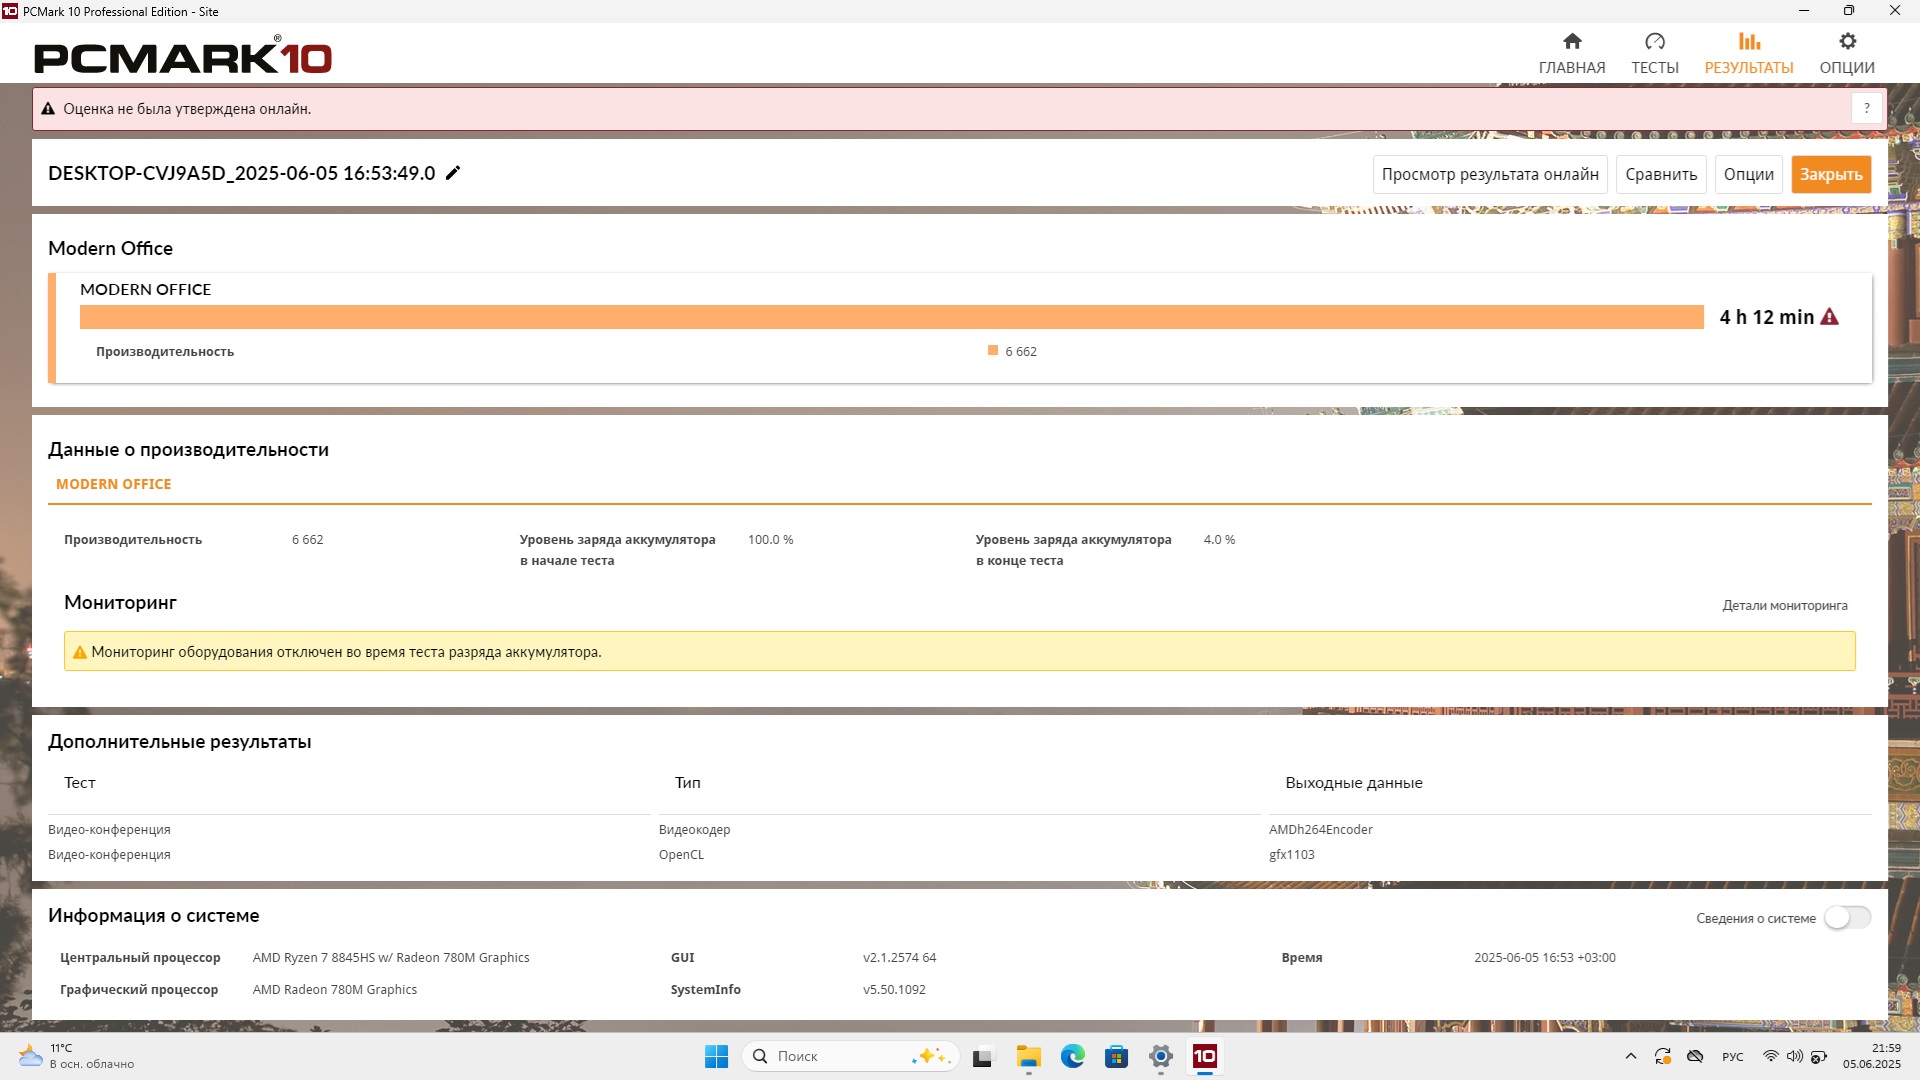Click the pencil icon to rename result
This screenshot has width=1920, height=1080.
pyautogui.click(x=453, y=173)
